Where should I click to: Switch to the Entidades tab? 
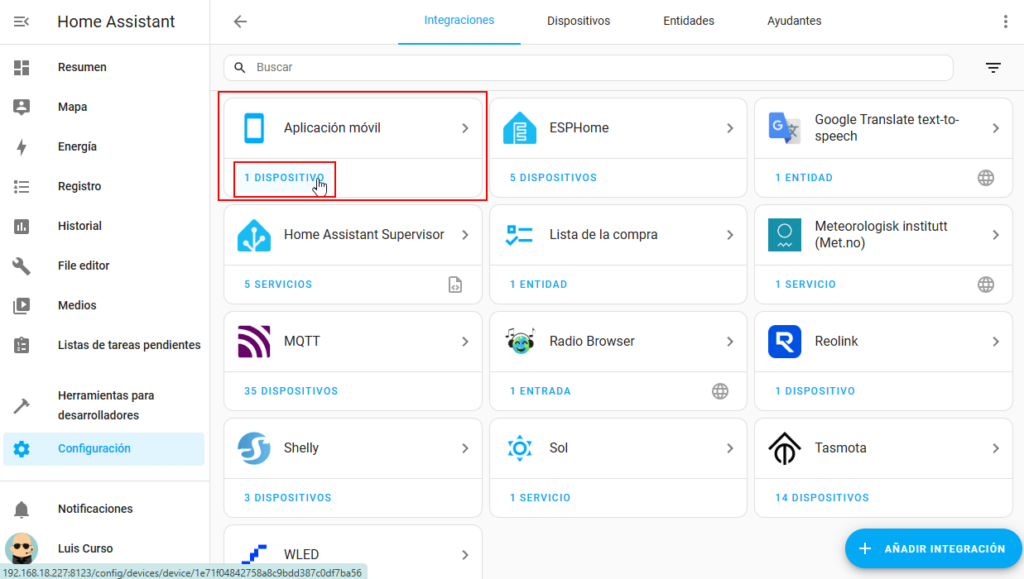click(688, 21)
